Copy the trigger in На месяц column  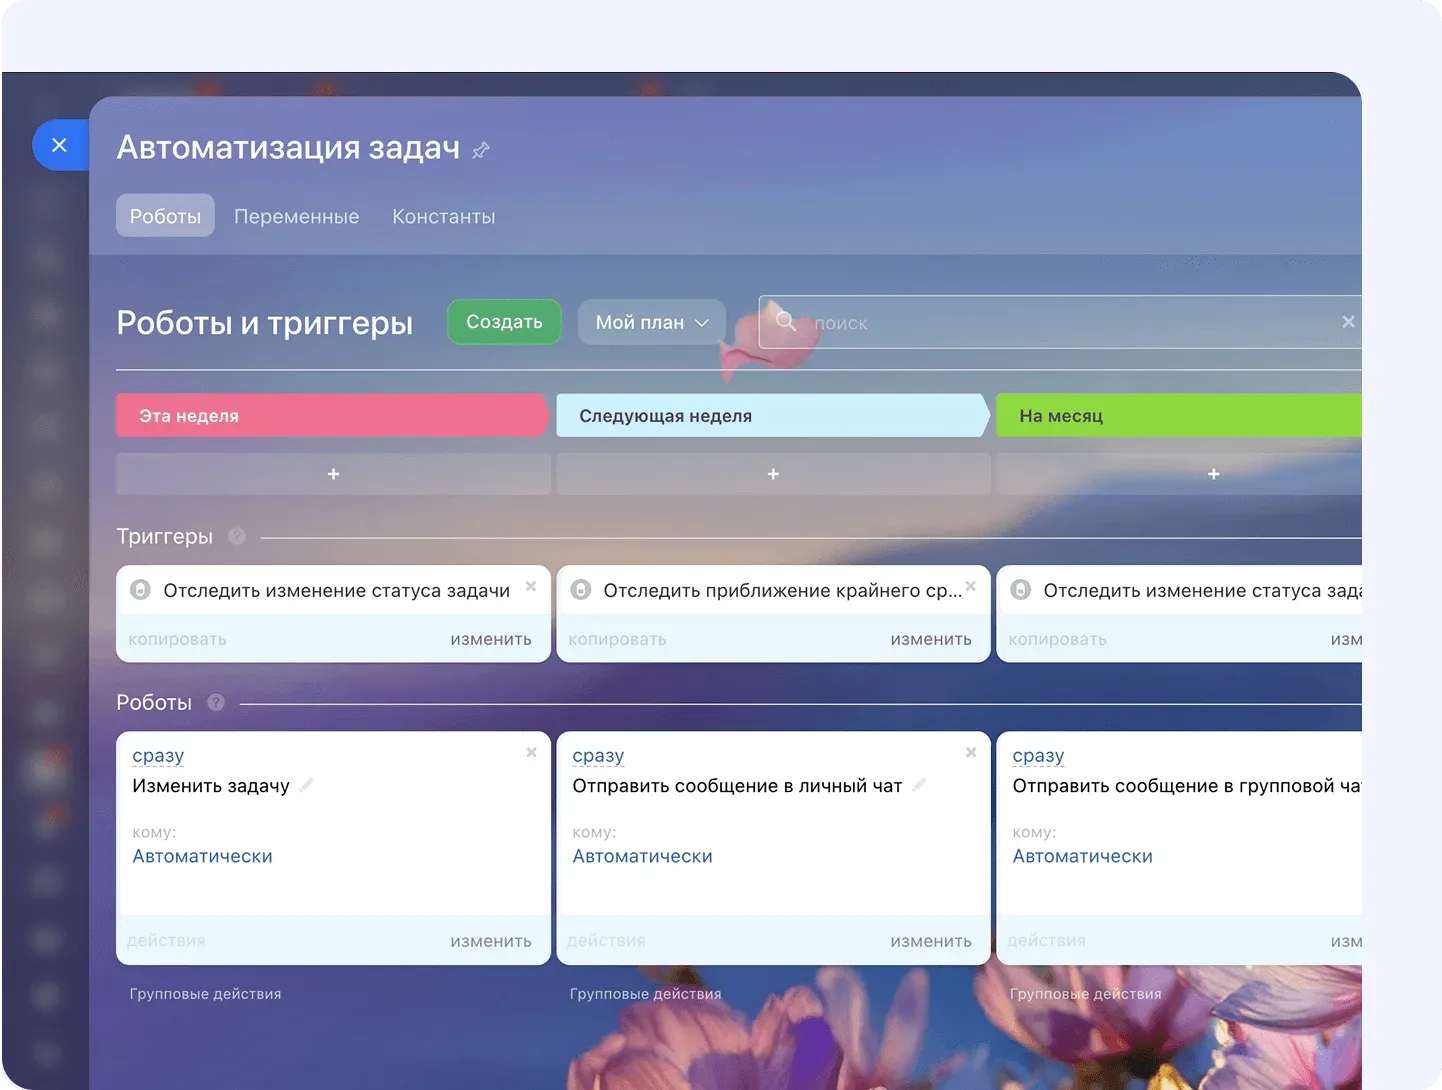click(x=1058, y=639)
